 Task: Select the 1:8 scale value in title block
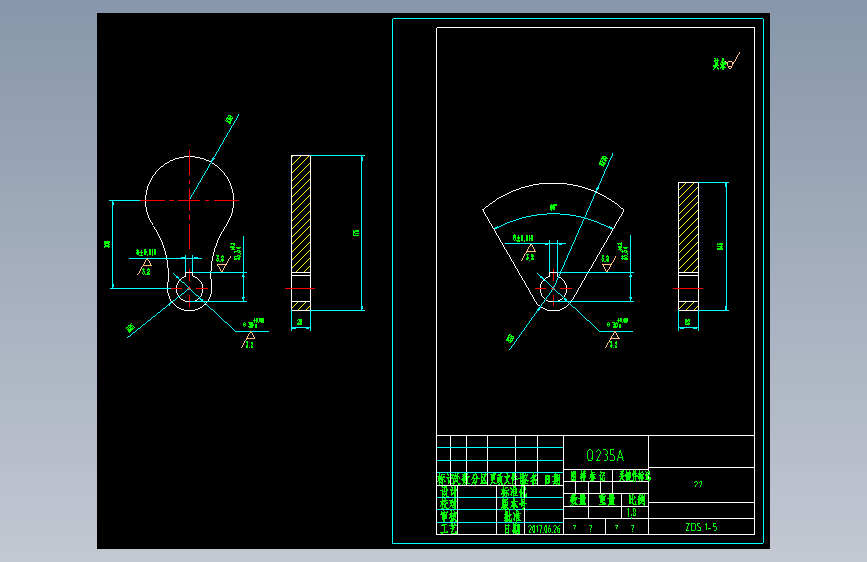click(631, 513)
